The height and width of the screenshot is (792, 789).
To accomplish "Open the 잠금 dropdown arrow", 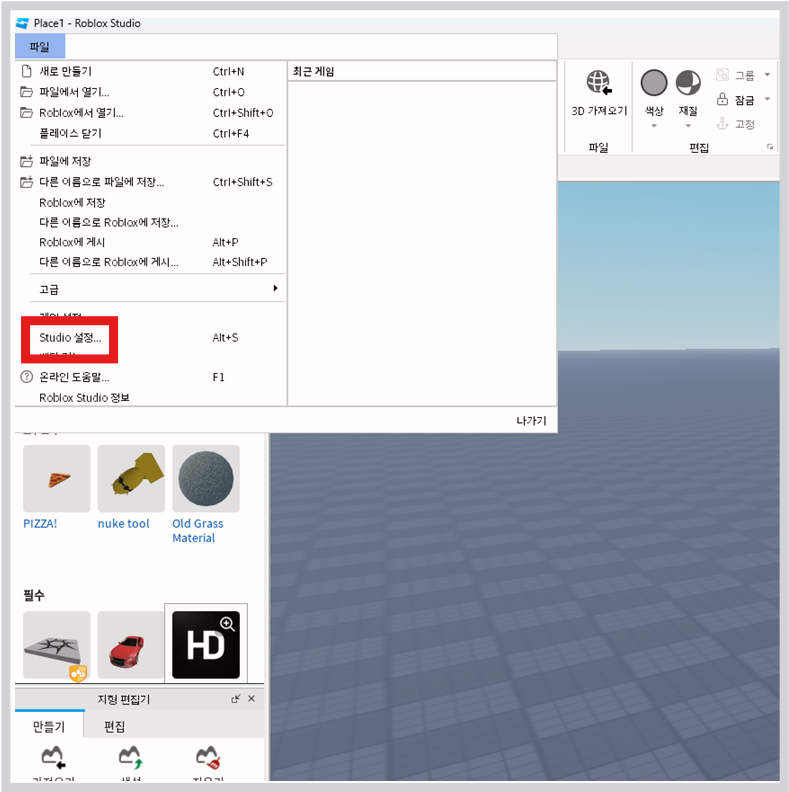I will click(x=767, y=99).
